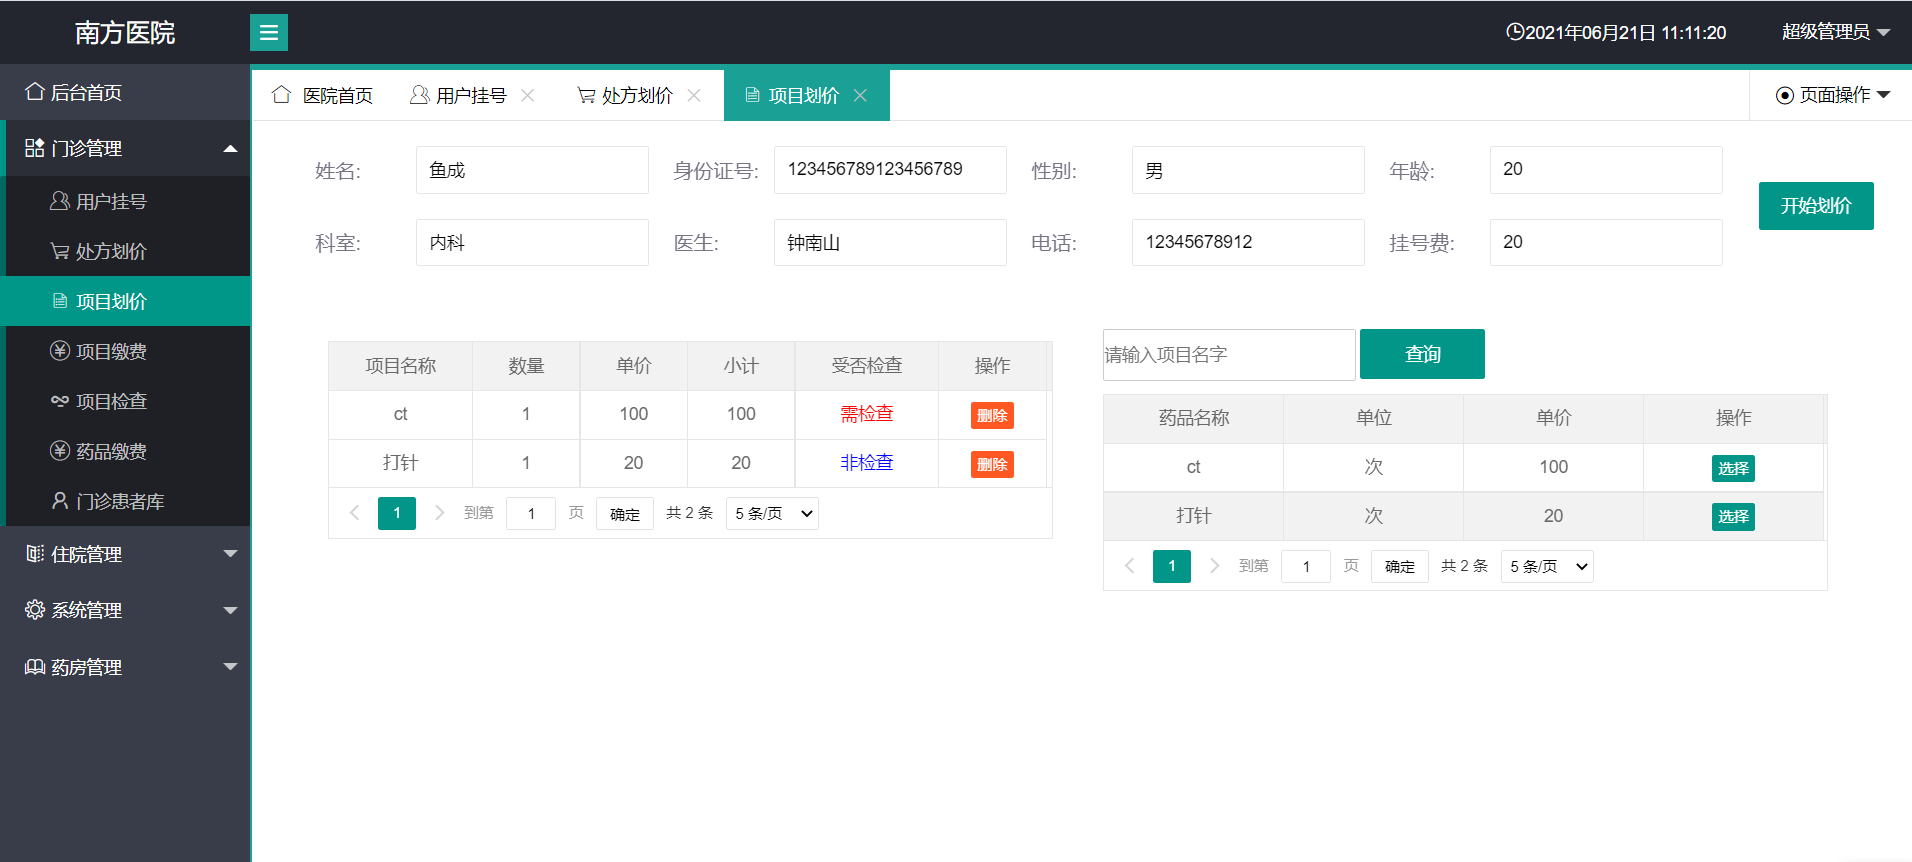Click the date and time display
The width and height of the screenshot is (1912, 862).
click(1616, 32)
